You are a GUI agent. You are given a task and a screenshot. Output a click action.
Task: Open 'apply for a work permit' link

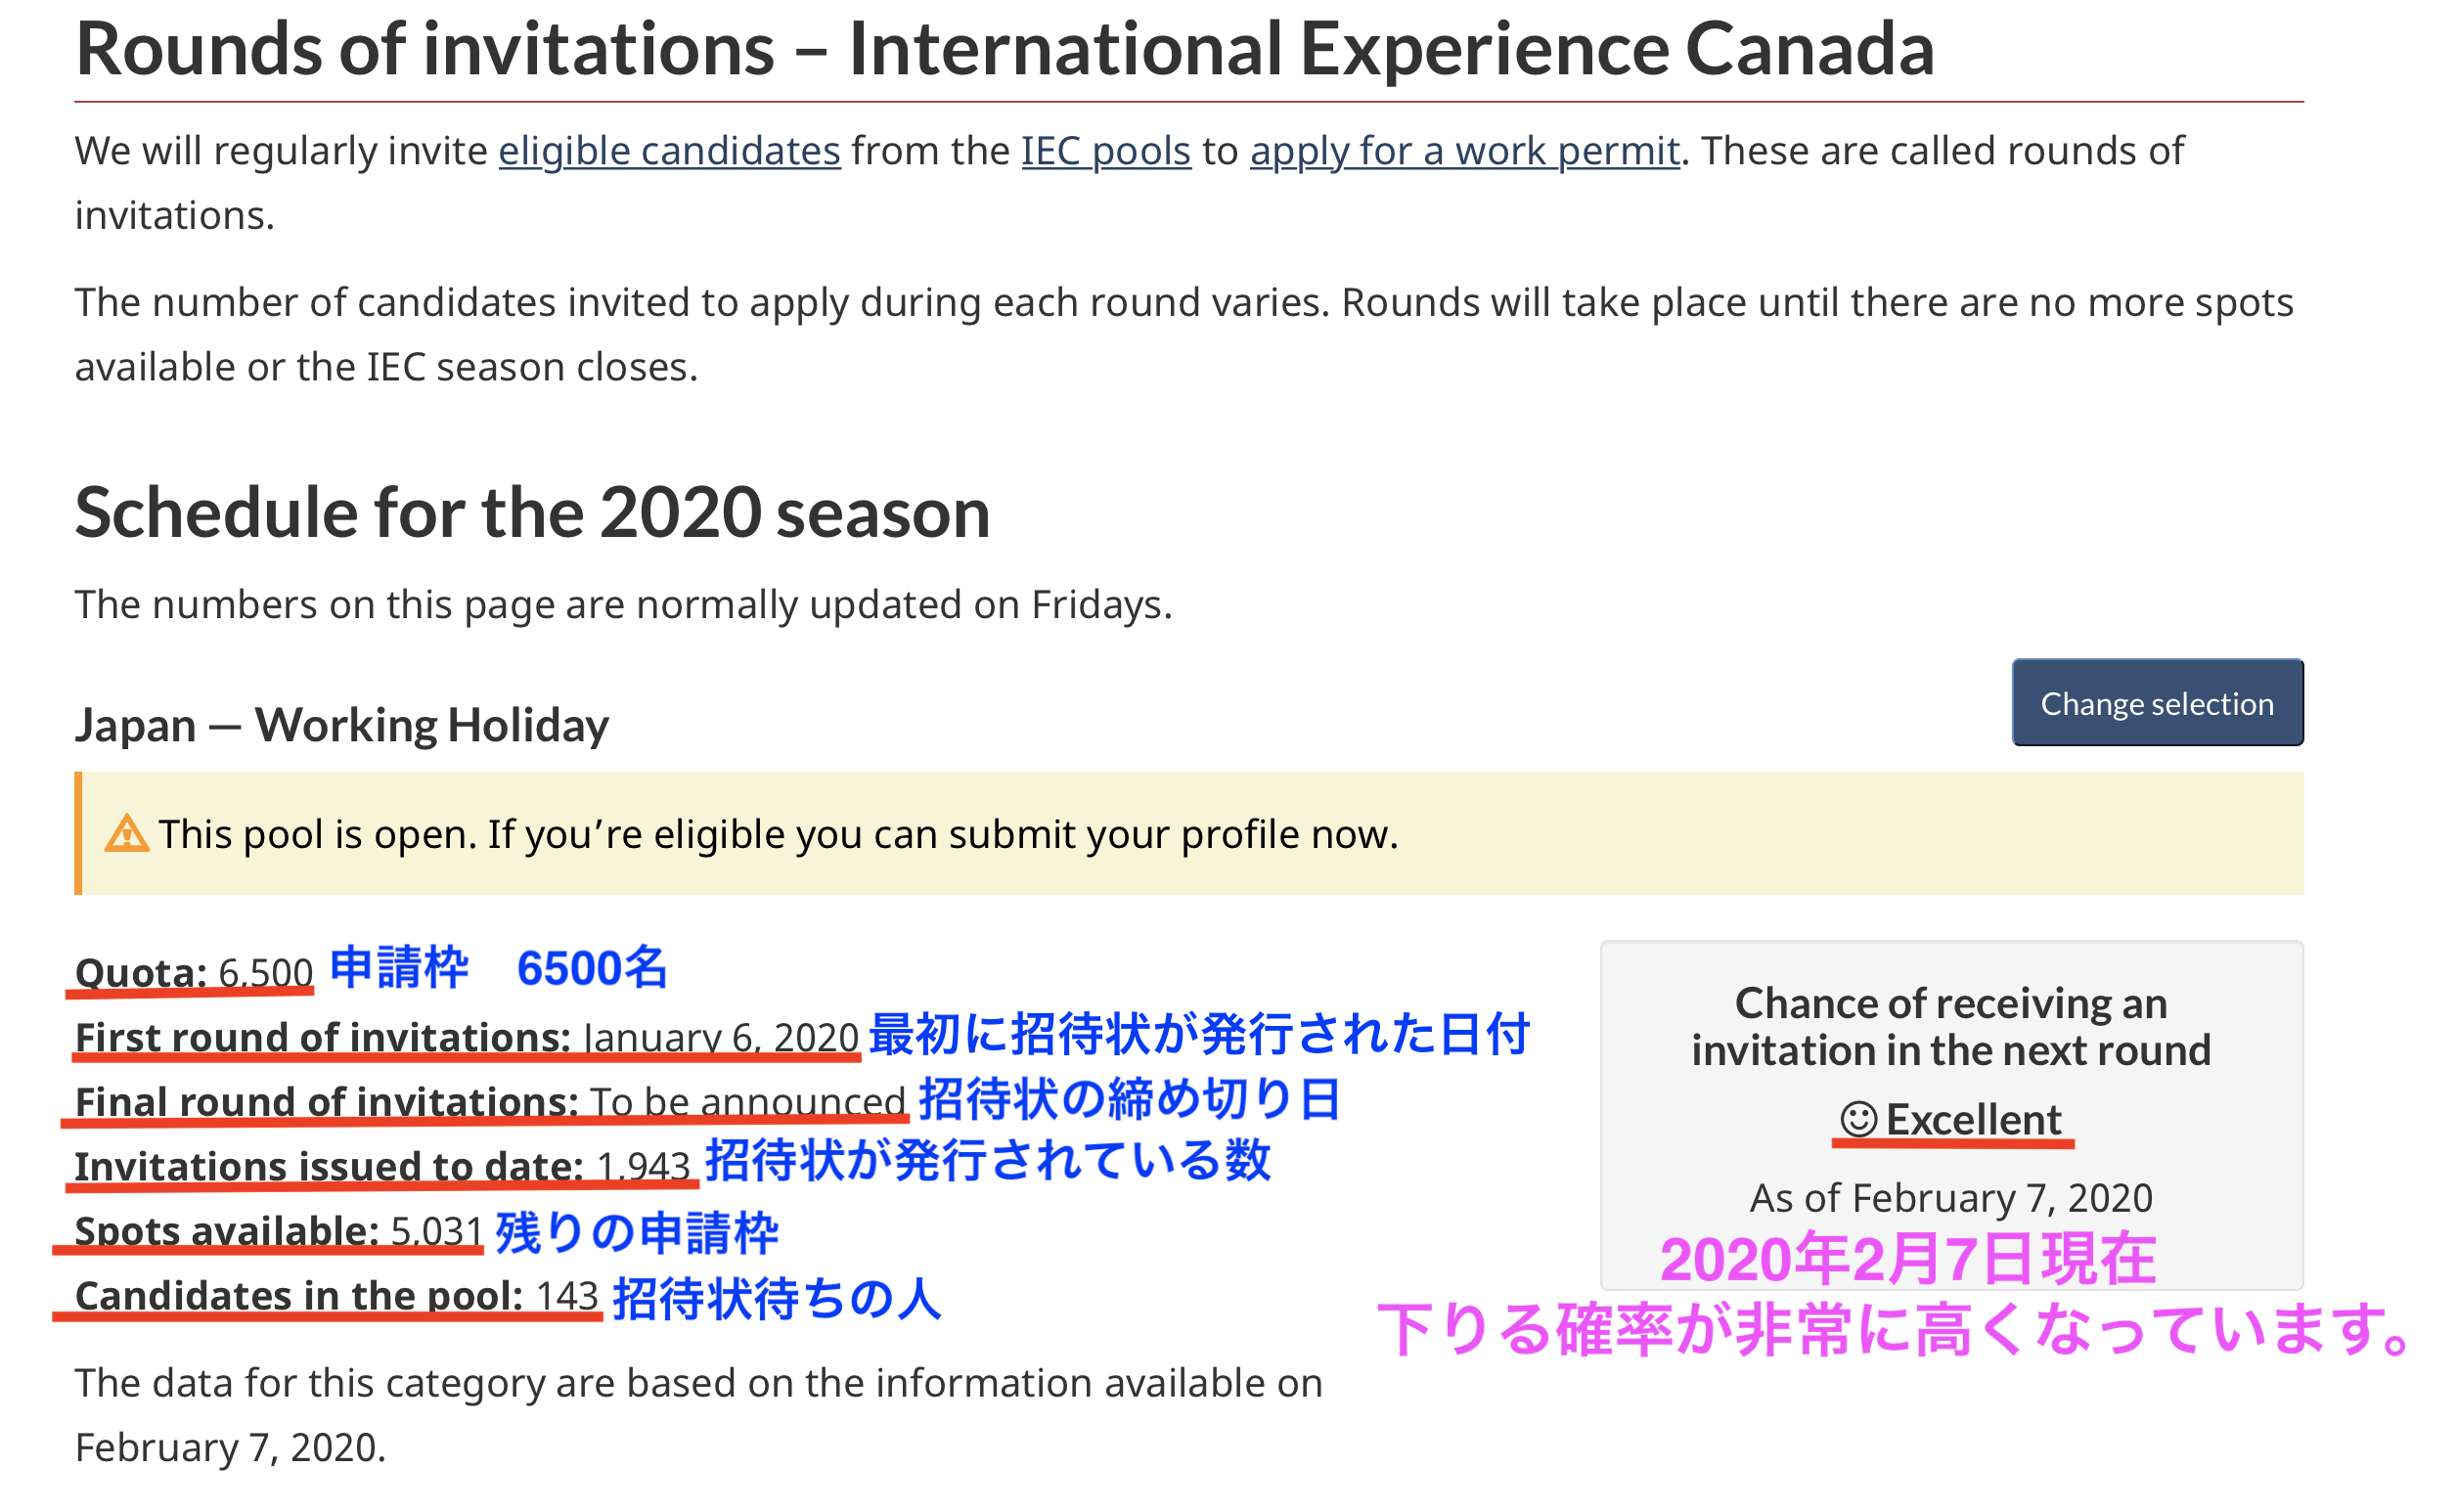point(1463,151)
